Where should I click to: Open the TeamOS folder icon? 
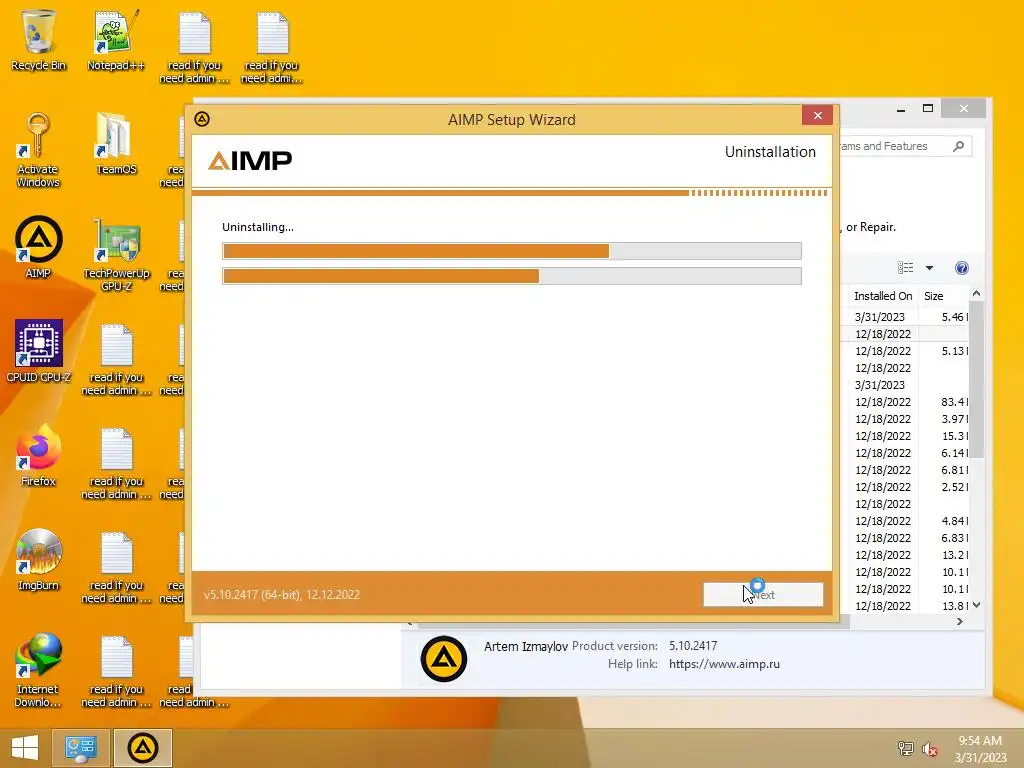116,144
